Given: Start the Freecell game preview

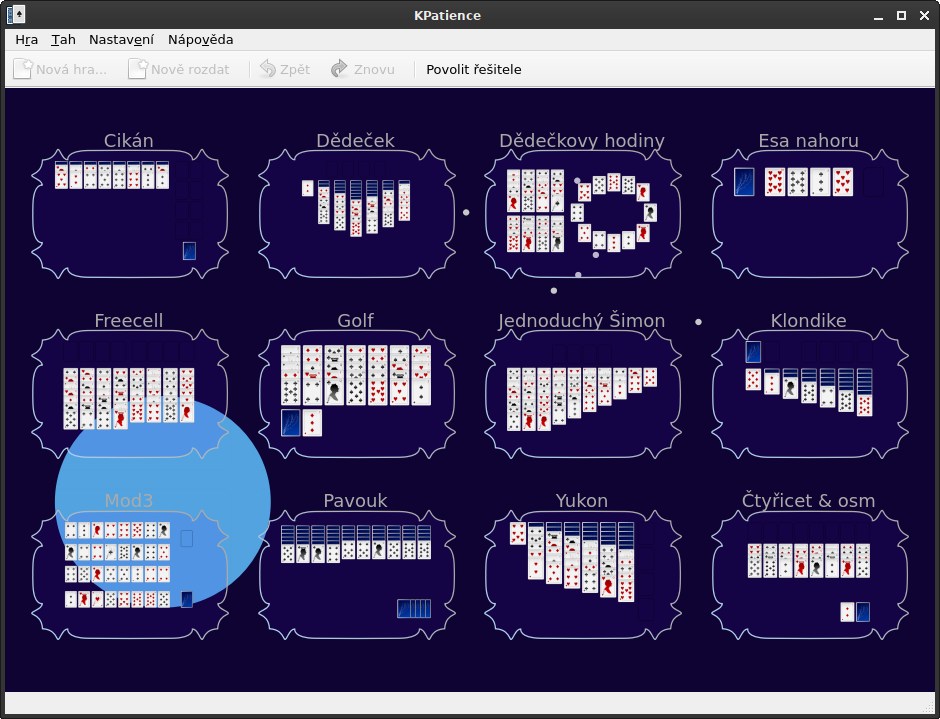Looking at the screenshot, I should (129, 394).
